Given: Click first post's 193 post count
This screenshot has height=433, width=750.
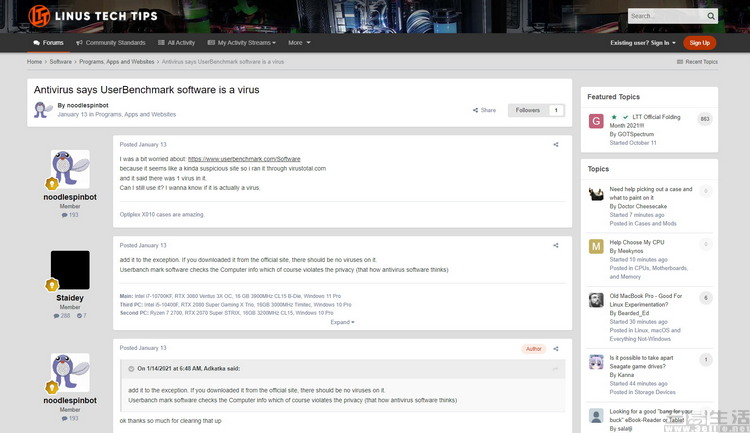Looking at the screenshot, I should [x=70, y=215].
